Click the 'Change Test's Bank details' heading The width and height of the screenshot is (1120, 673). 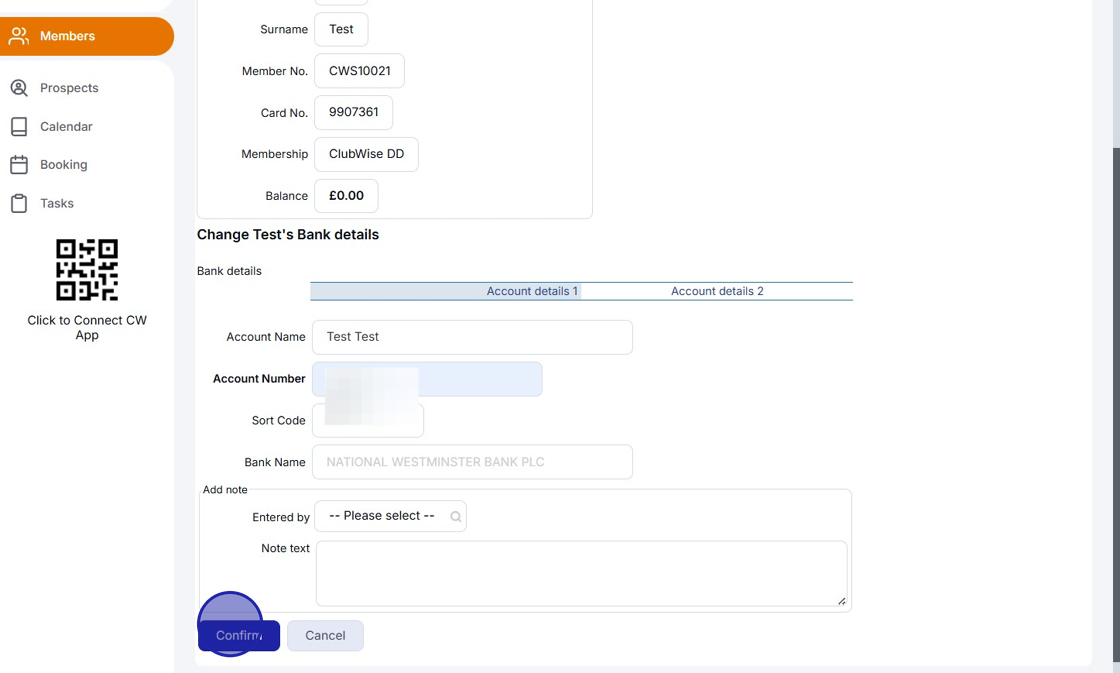pos(288,235)
